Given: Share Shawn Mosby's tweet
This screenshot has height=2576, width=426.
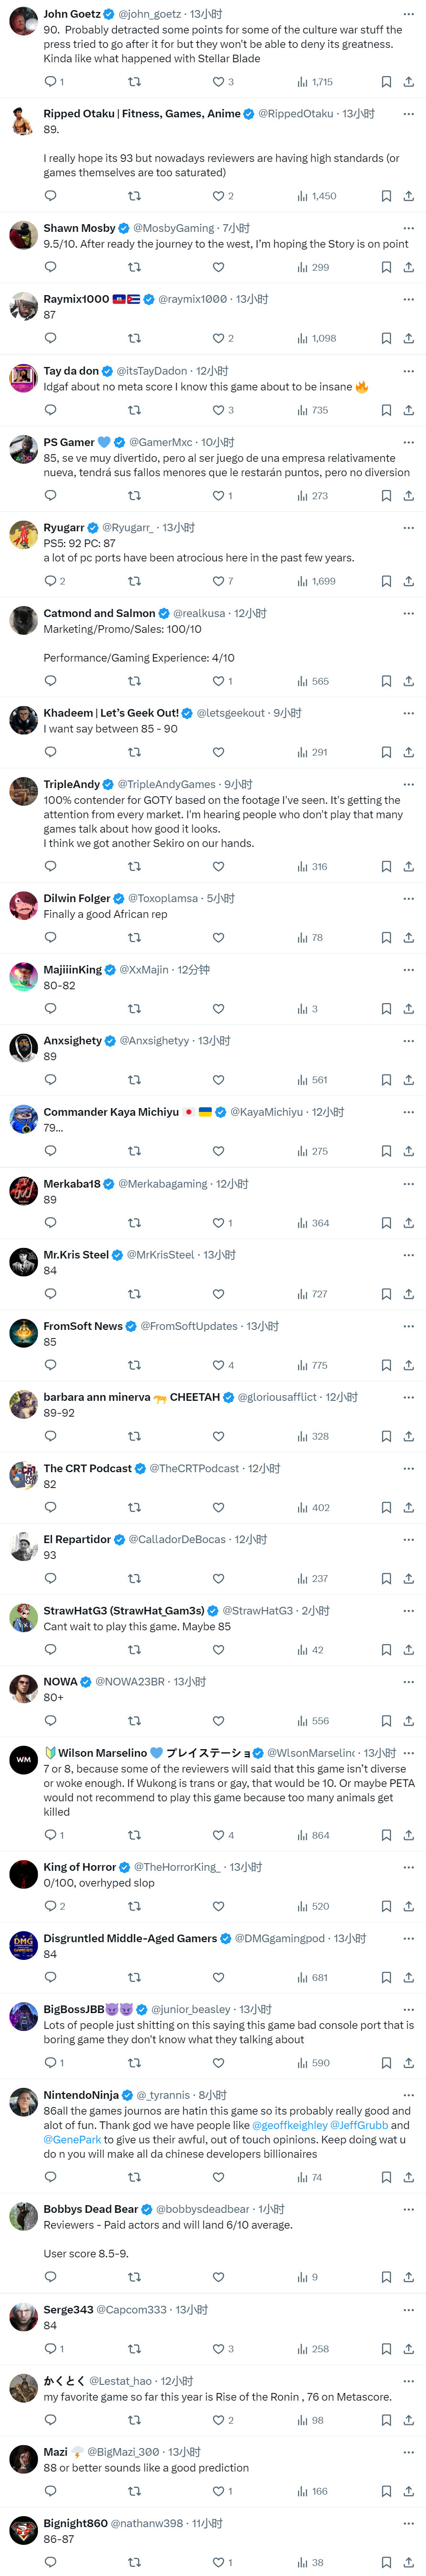Looking at the screenshot, I should (408, 267).
